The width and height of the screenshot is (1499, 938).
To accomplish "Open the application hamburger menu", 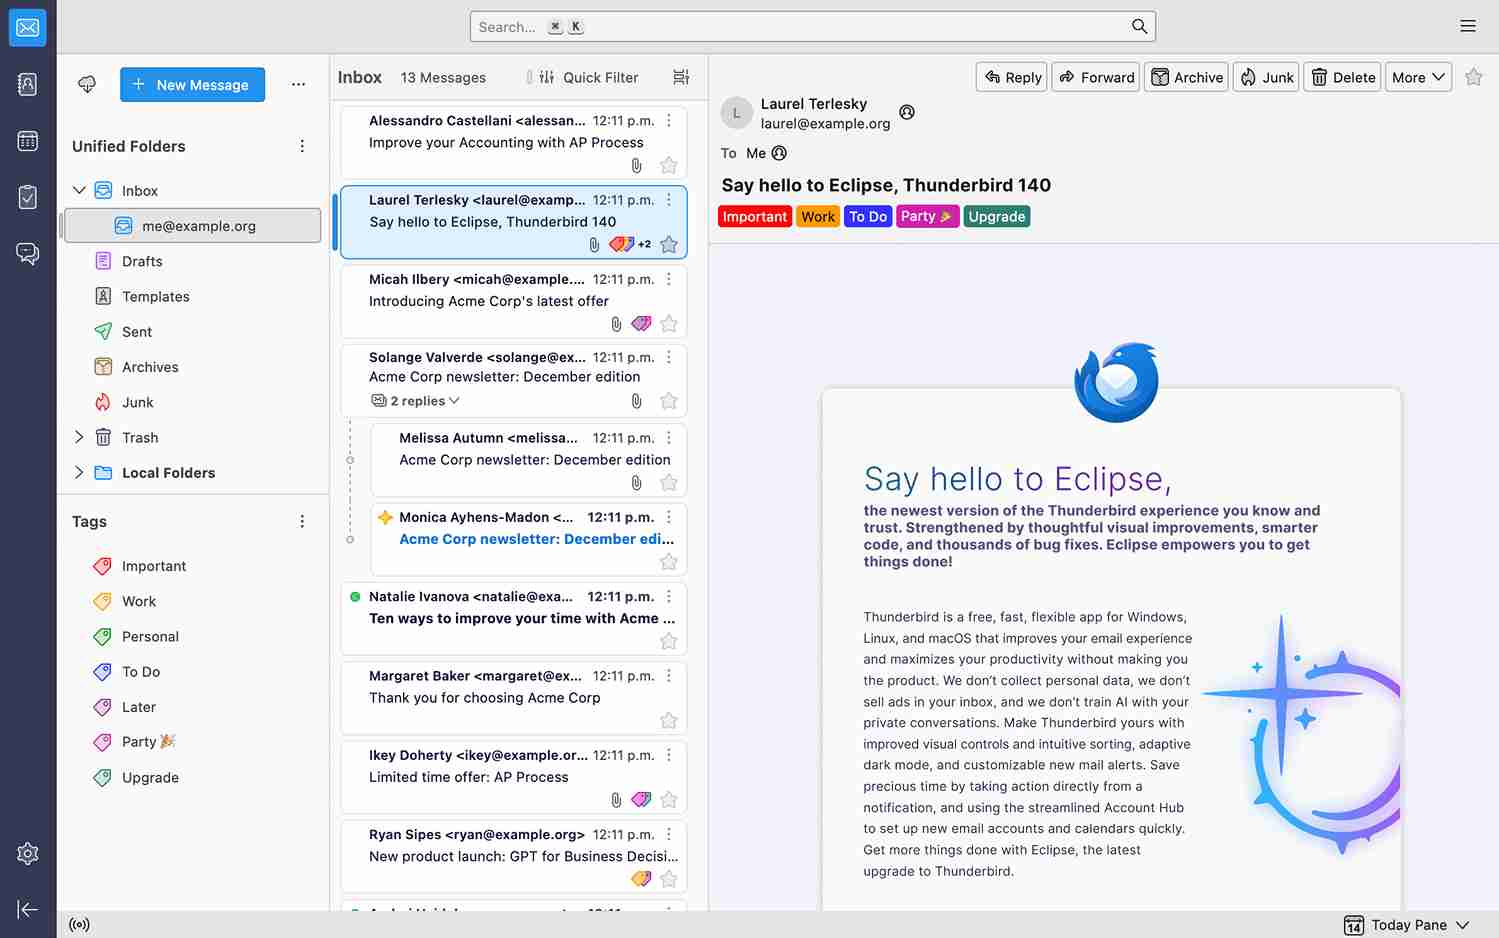I will pos(1468,27).
